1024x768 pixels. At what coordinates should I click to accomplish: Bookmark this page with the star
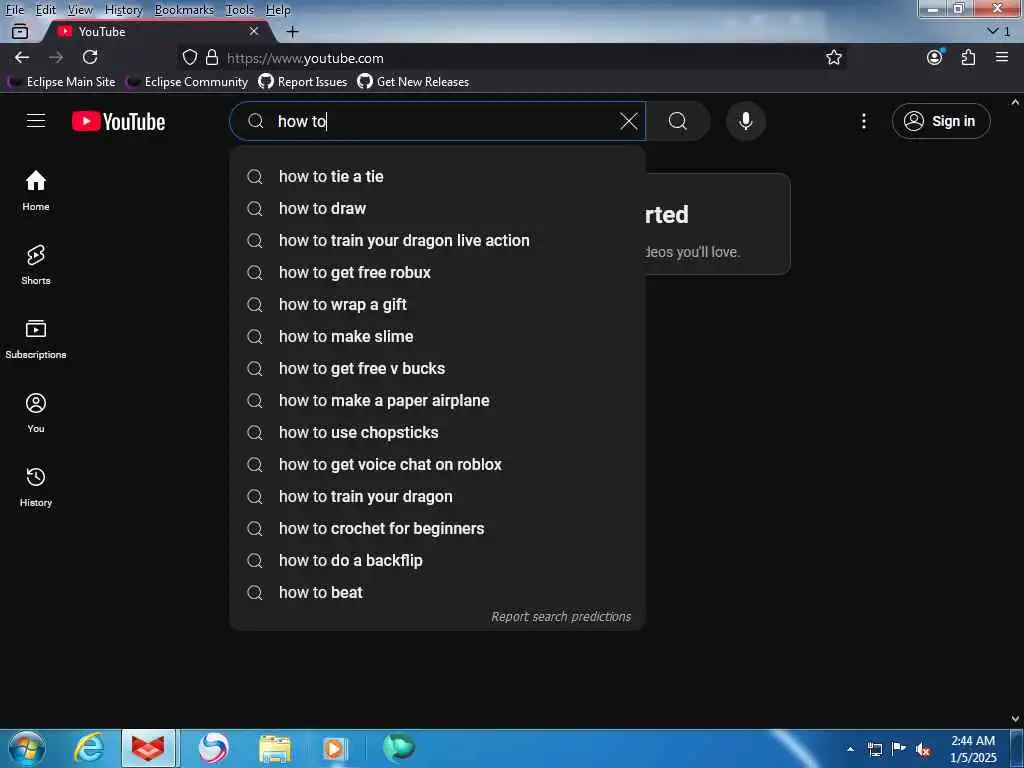(x=833, y=57)
